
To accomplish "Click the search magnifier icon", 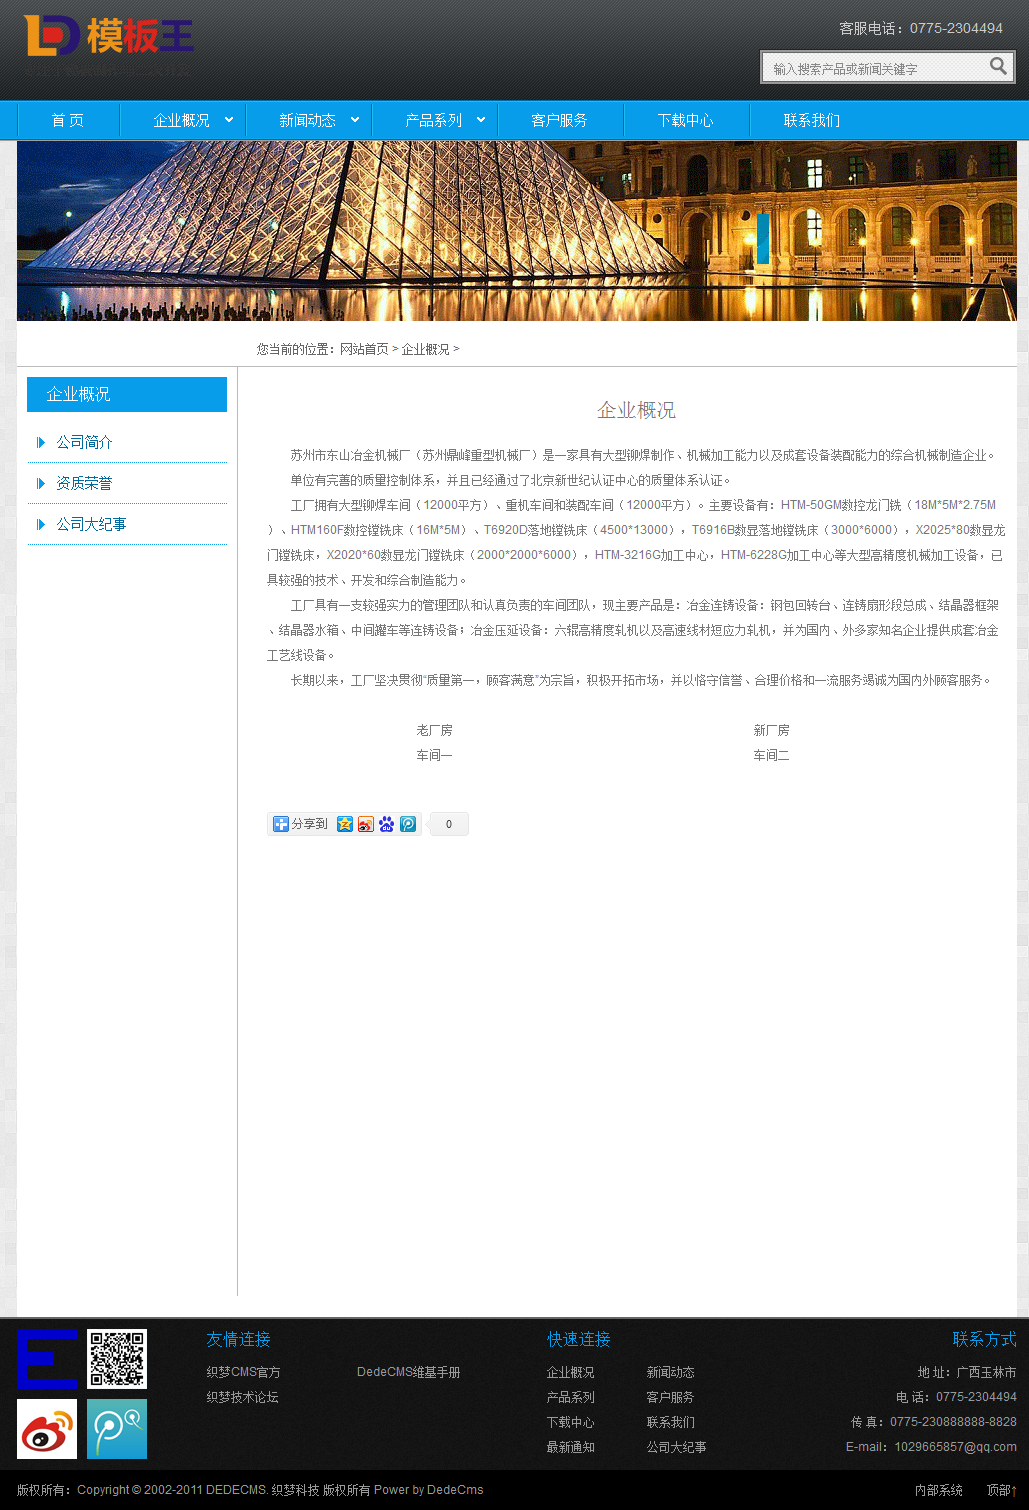I will click(998, 66).
